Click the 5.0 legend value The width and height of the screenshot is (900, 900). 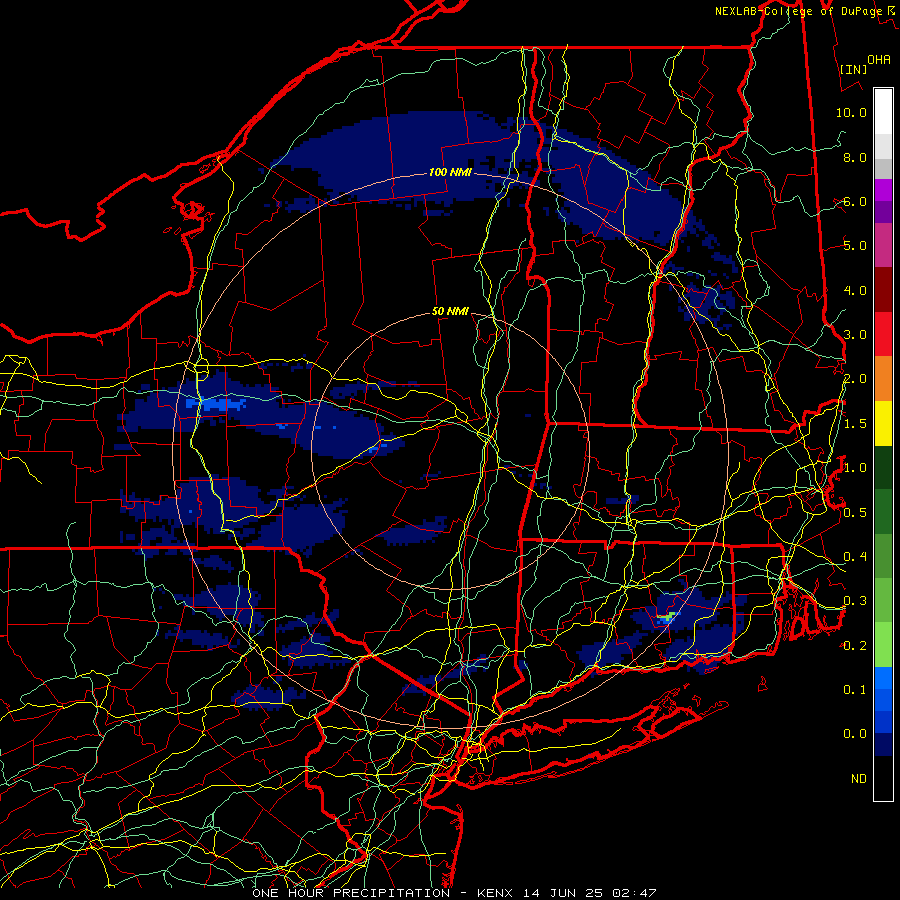(855, 246)
